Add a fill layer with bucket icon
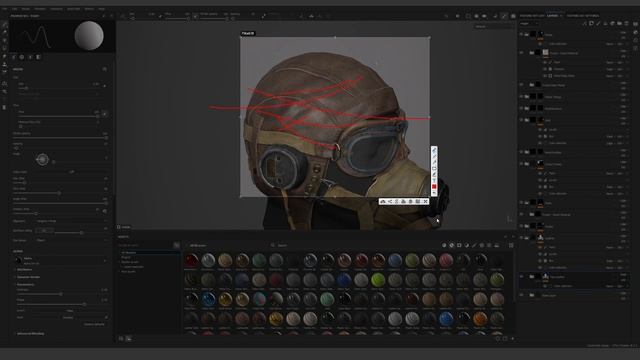This screenshot has width=640, height=360. 605,24
